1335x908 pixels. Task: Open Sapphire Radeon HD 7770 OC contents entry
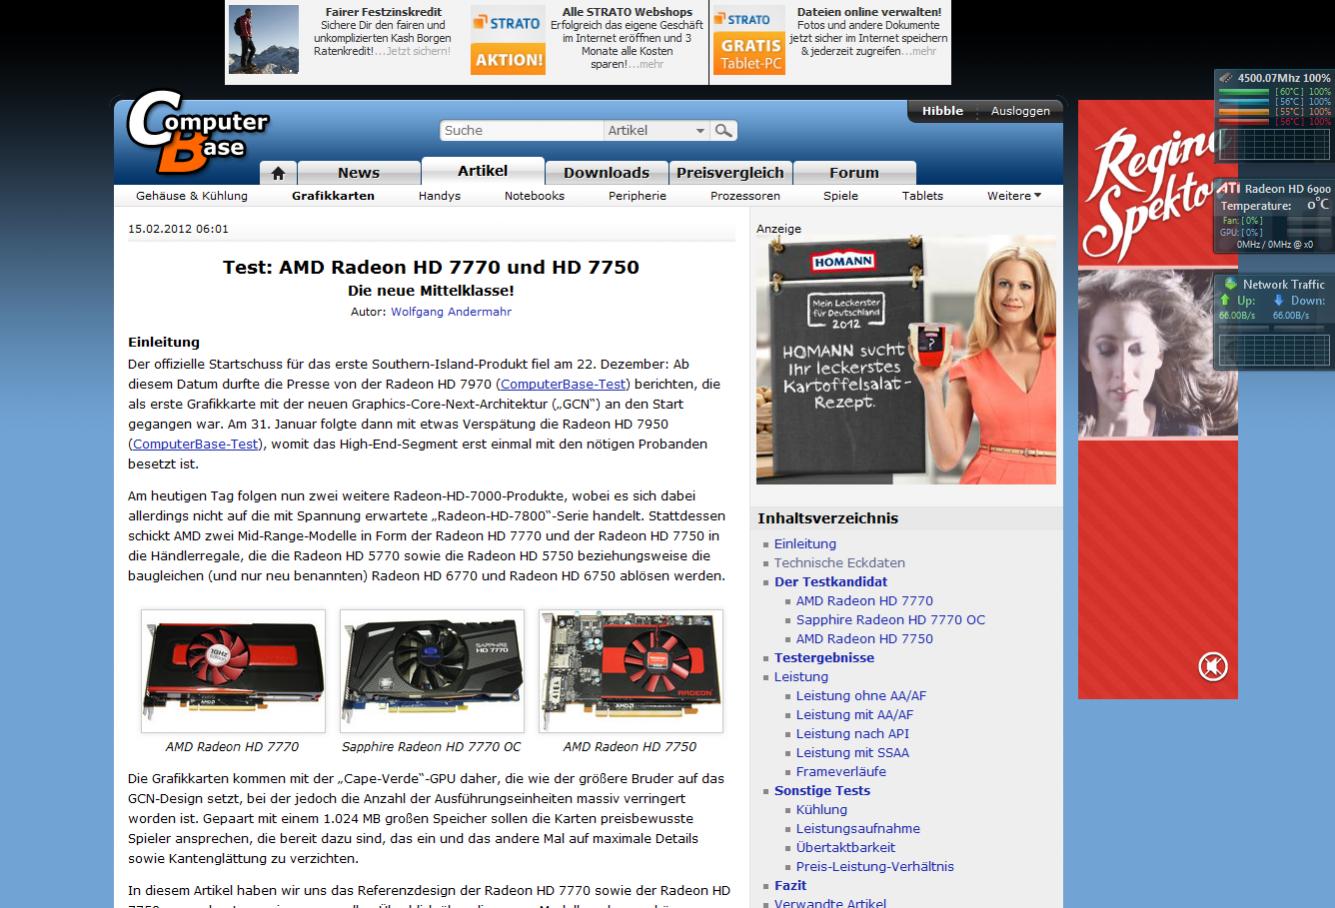pyautogui.click(x=890, y=620)
